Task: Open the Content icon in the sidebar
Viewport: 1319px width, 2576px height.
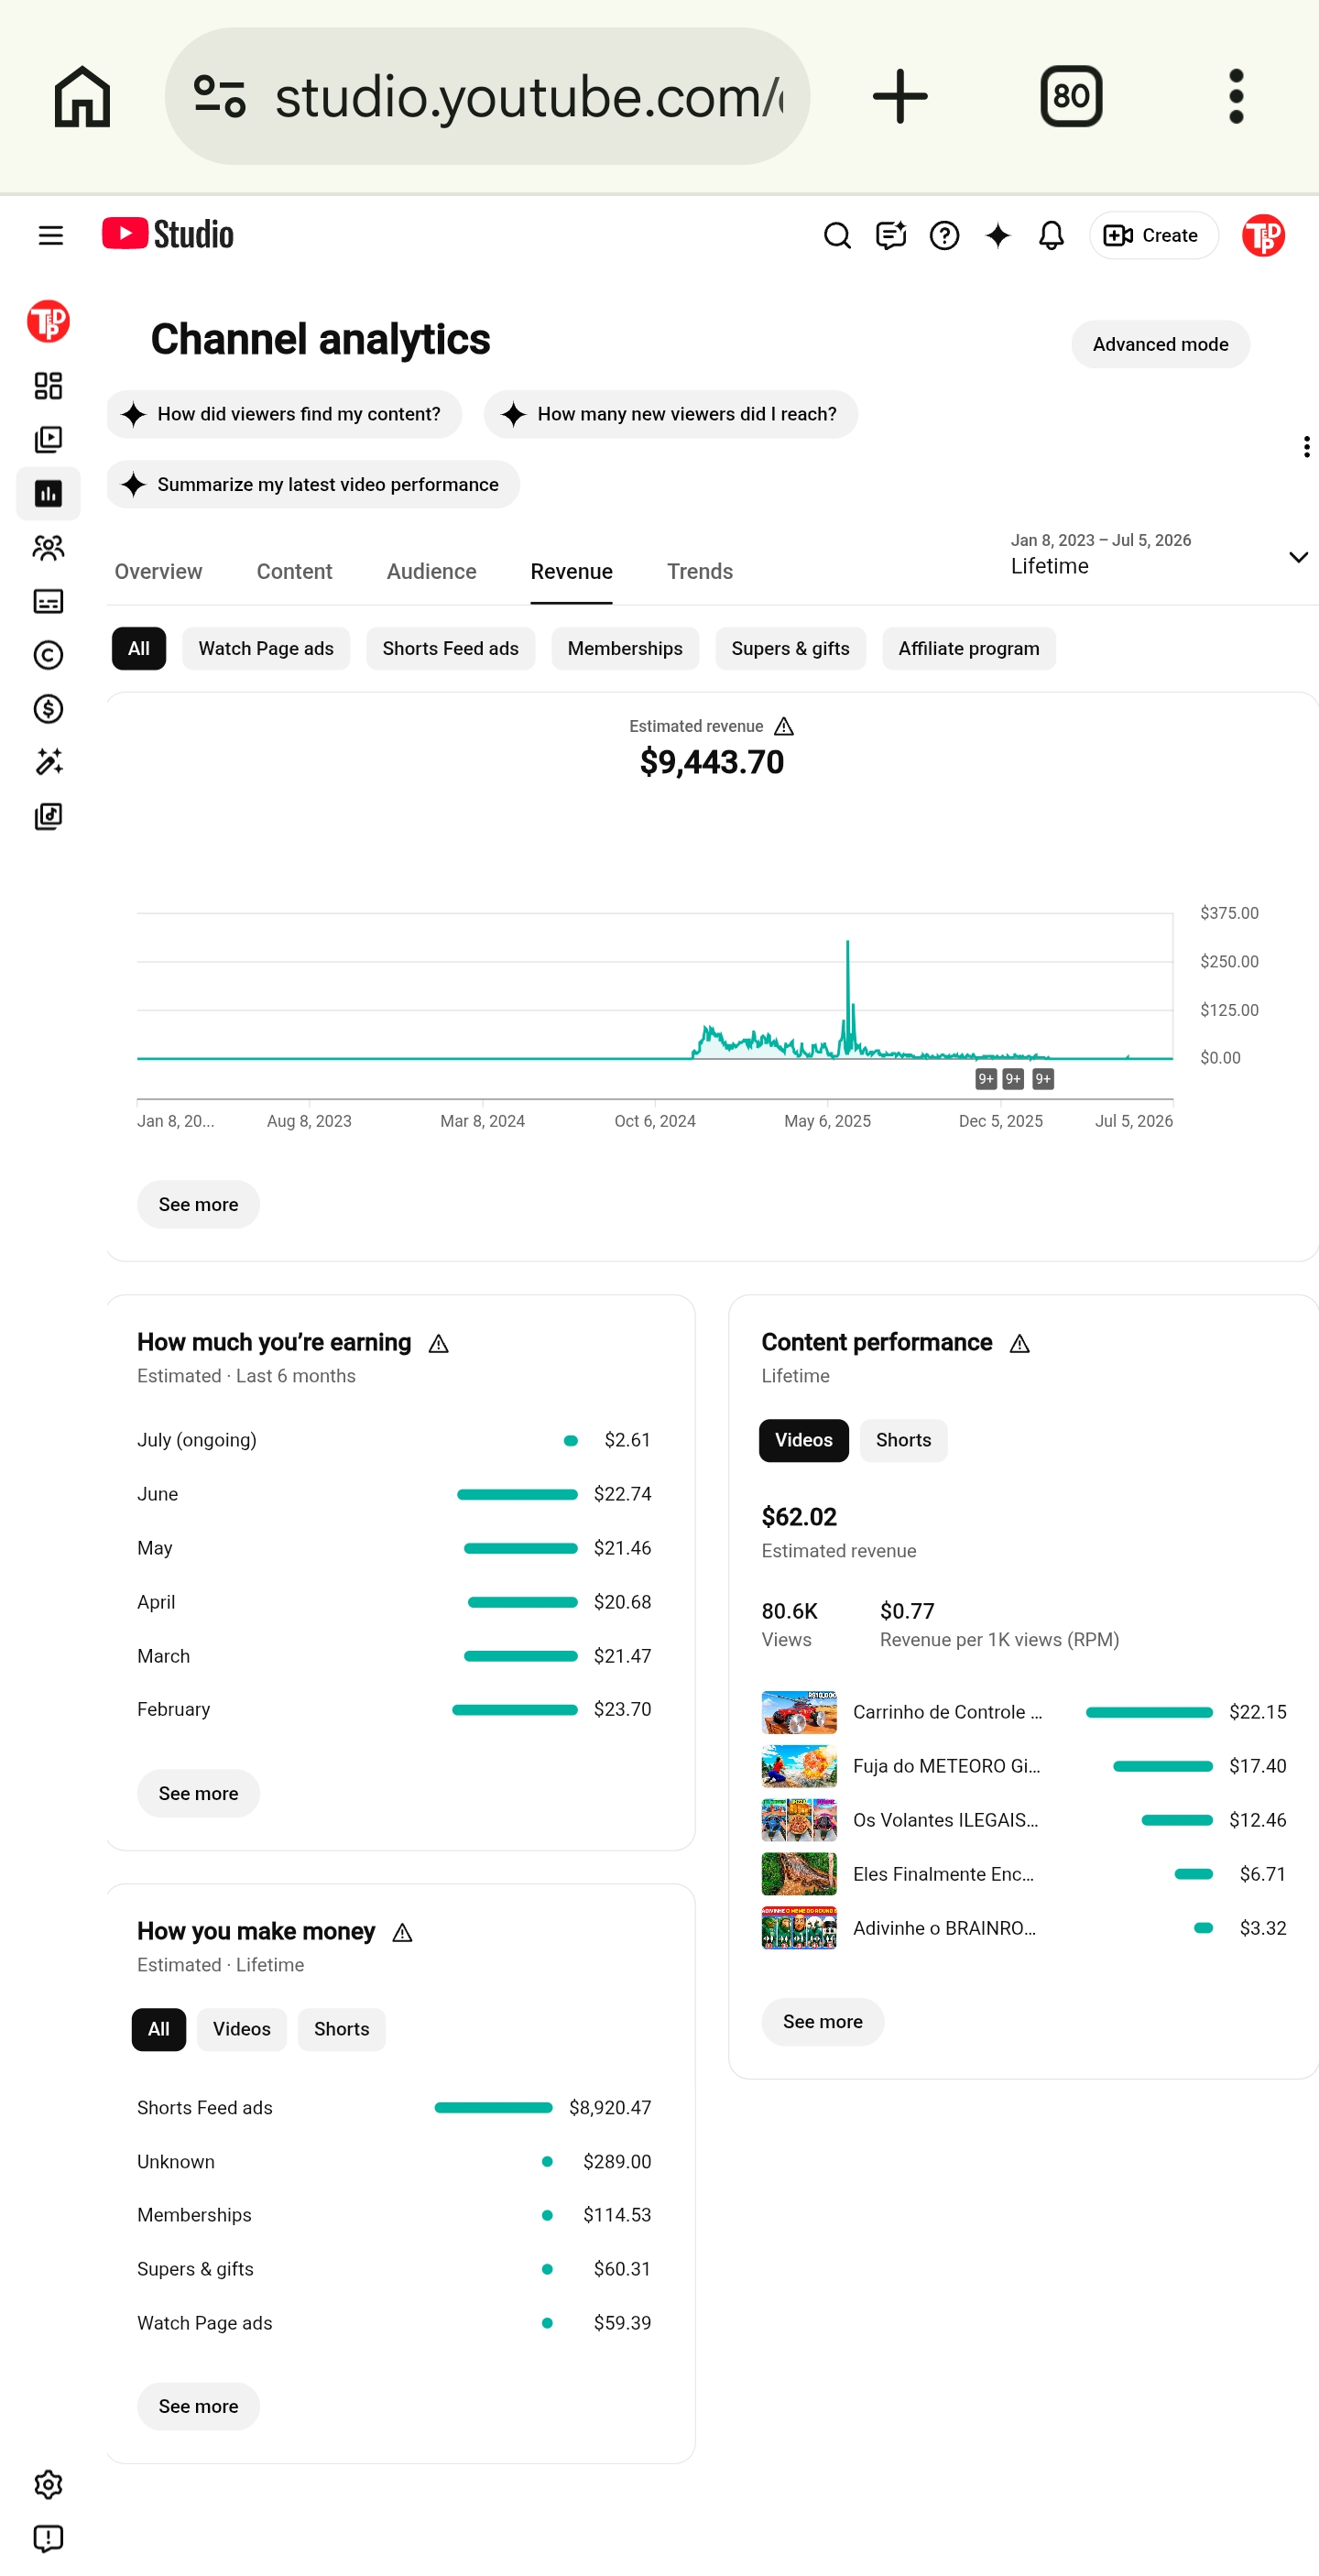Action: coord(48,440)
